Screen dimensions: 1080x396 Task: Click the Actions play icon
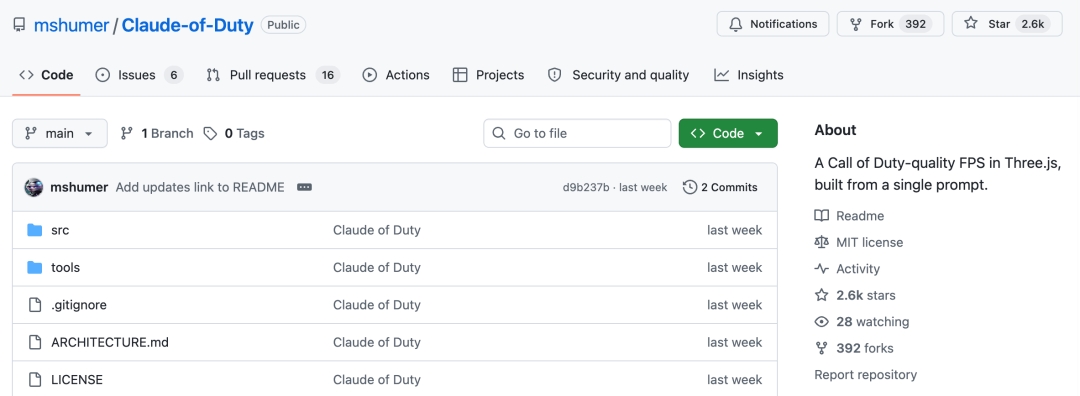point(370,75)
